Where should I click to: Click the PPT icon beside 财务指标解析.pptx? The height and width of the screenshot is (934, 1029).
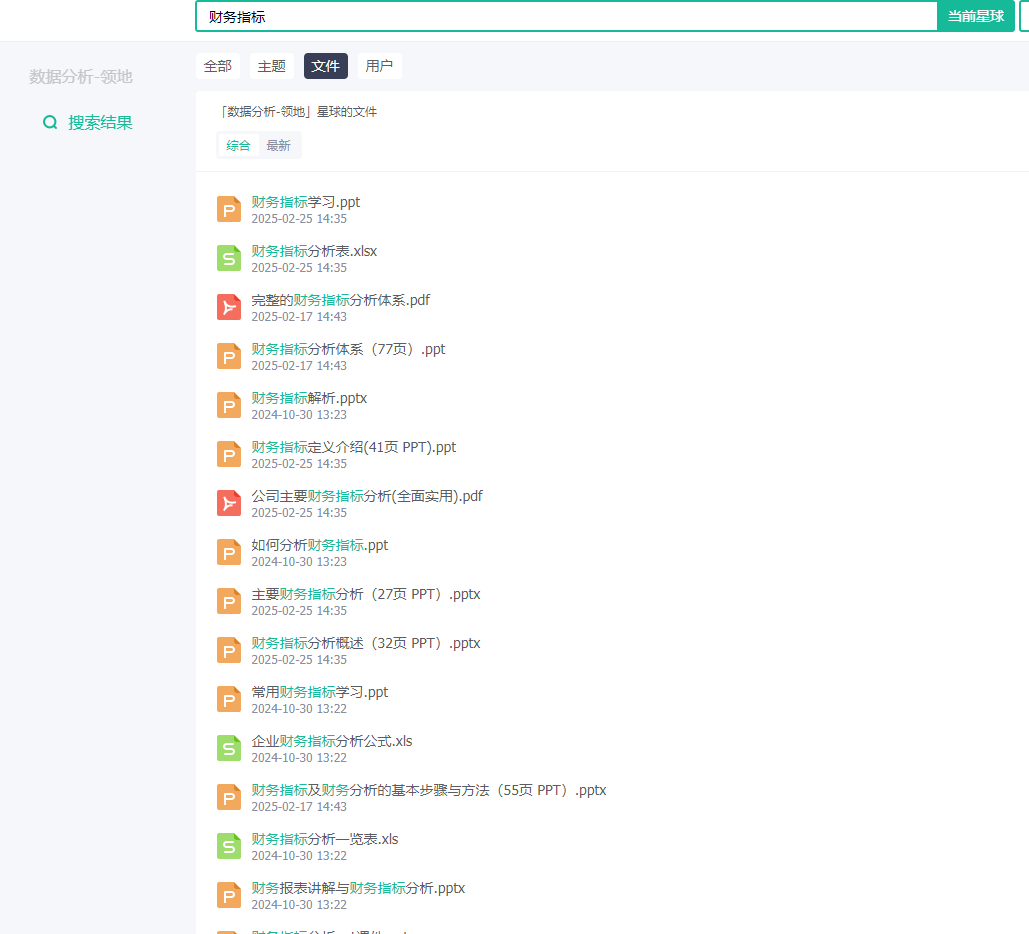(229, 406)
